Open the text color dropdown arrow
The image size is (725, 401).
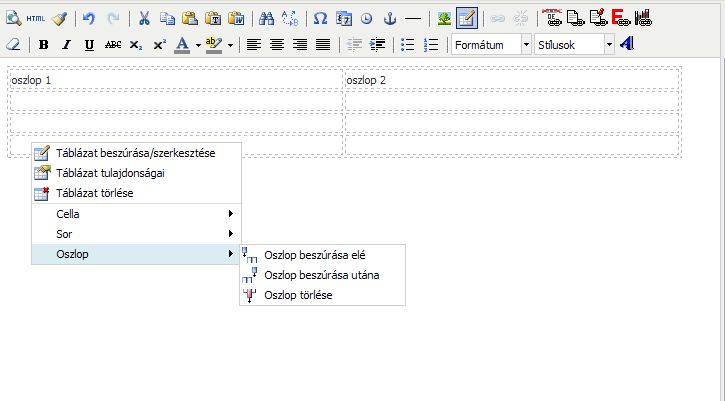(198, 45)
